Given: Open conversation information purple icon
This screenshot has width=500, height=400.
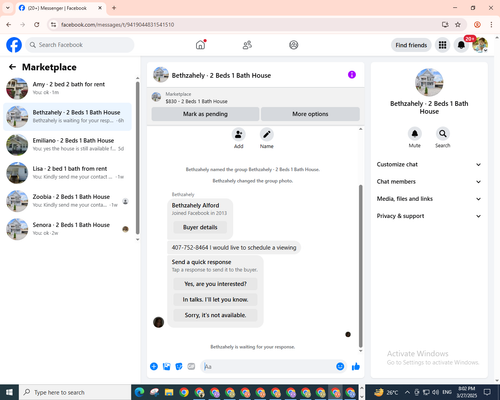Looking at the screenshot, I should pyautogui.click(x=352, y=75).
